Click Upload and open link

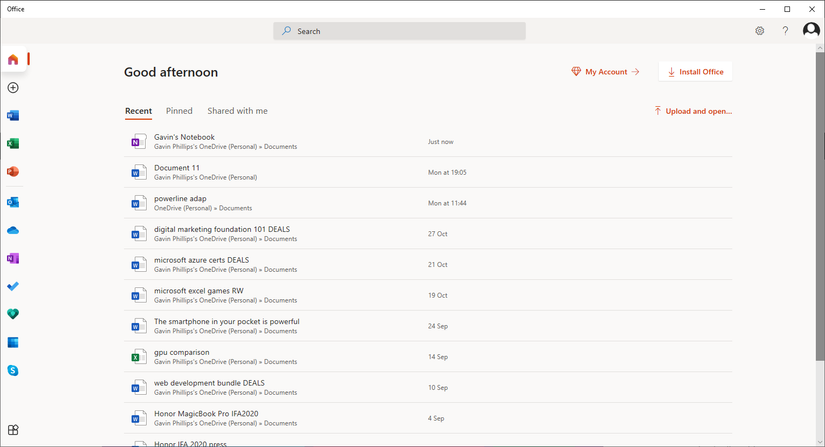coord(692,111)
